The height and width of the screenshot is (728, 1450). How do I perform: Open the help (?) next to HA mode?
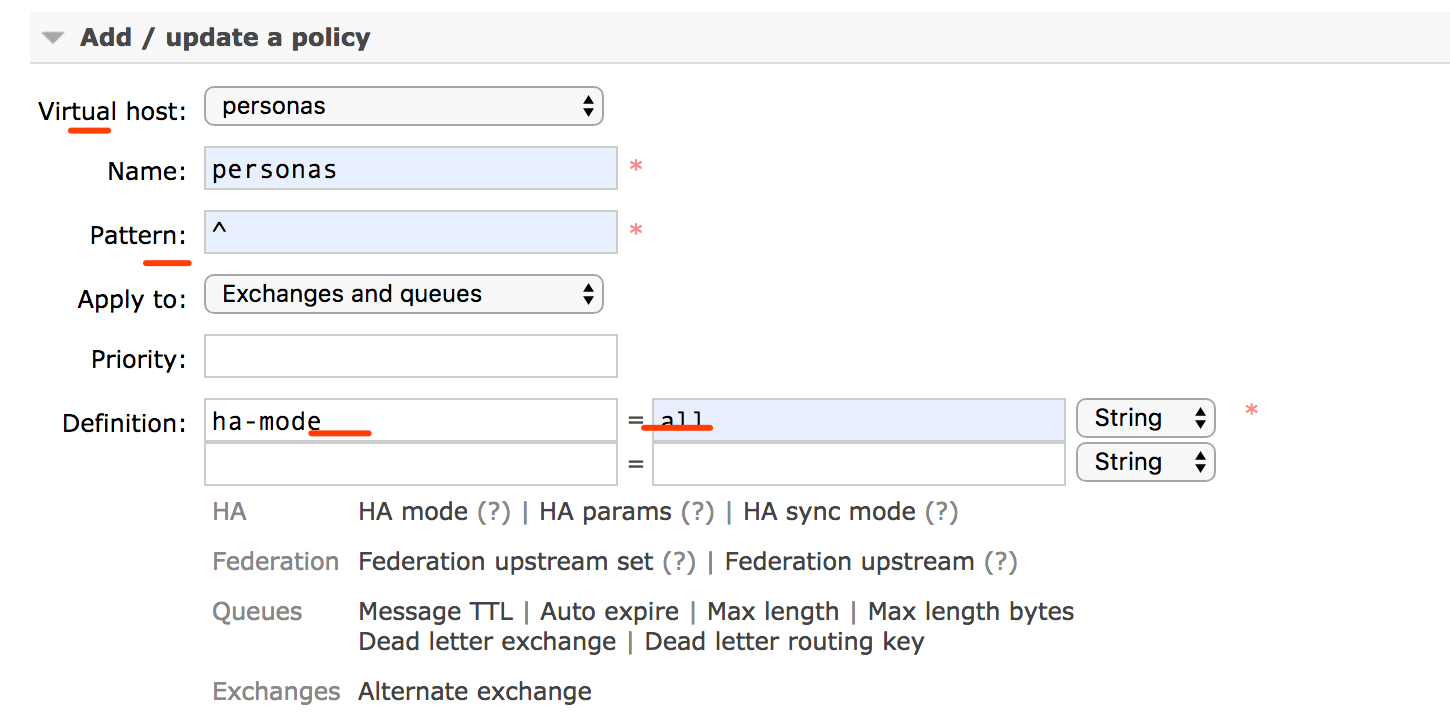pos(493,512)
